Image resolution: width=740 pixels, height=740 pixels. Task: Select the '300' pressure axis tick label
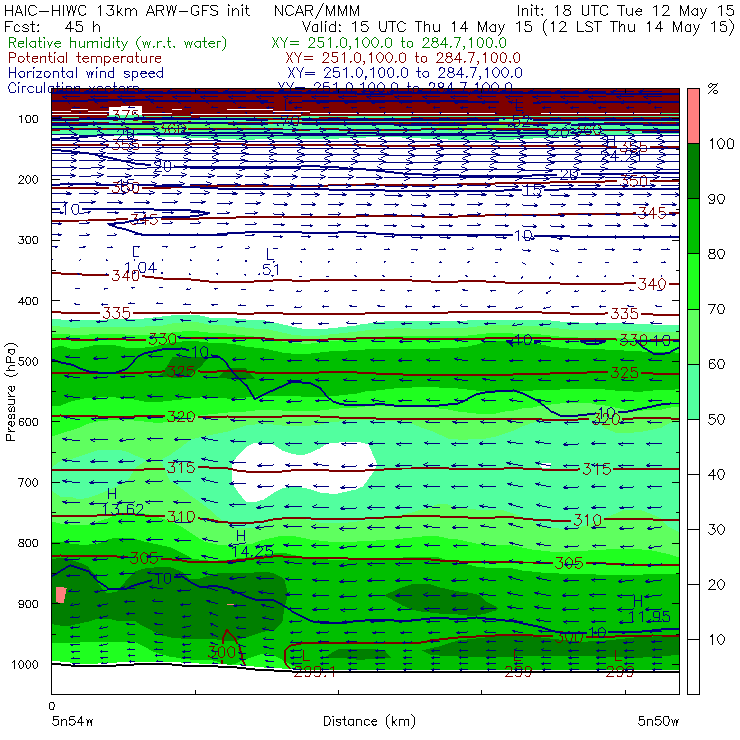(x=28, y=240)
